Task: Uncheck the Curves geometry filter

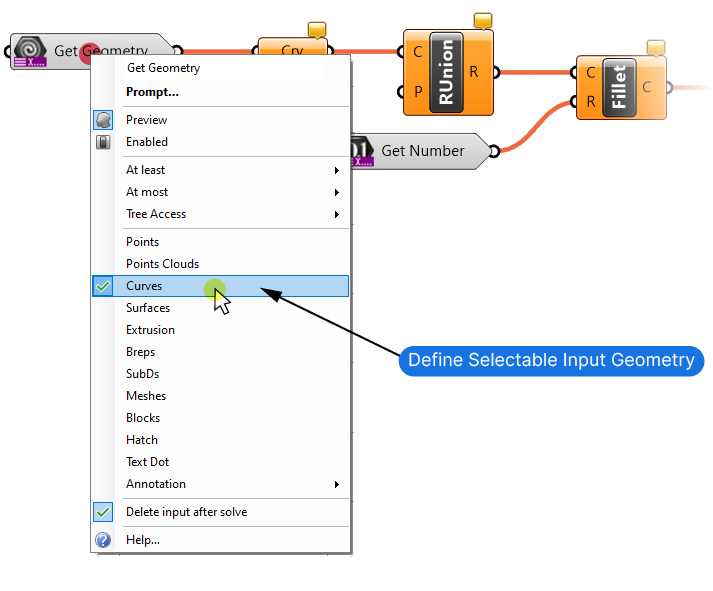Action: click(143, 286)
